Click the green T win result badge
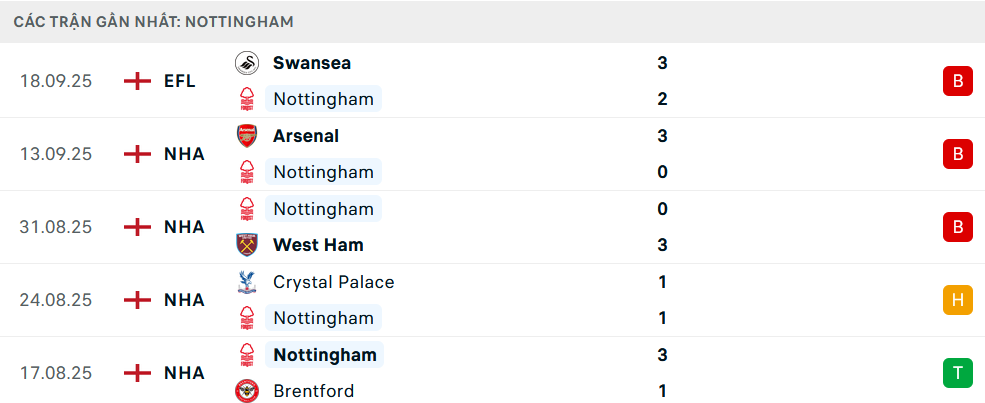985x403 pixels. click(957, 373)
